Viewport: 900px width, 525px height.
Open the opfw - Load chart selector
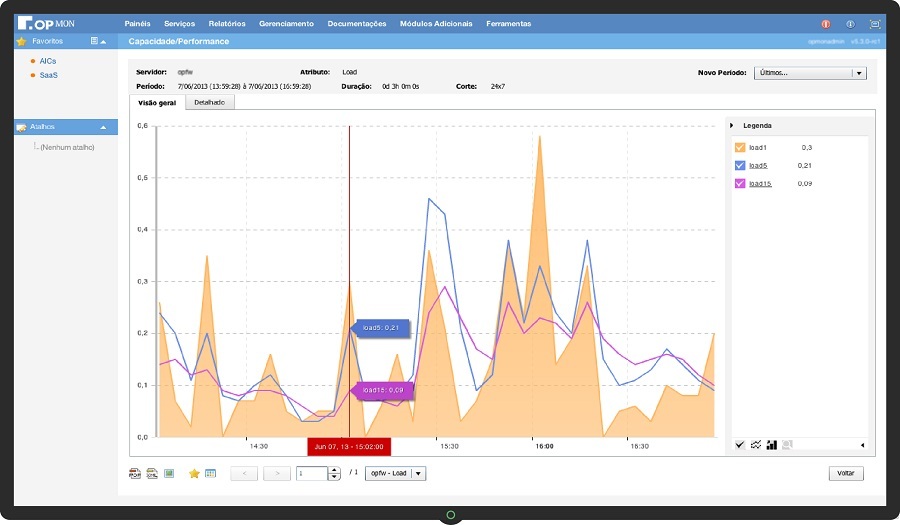395,473
